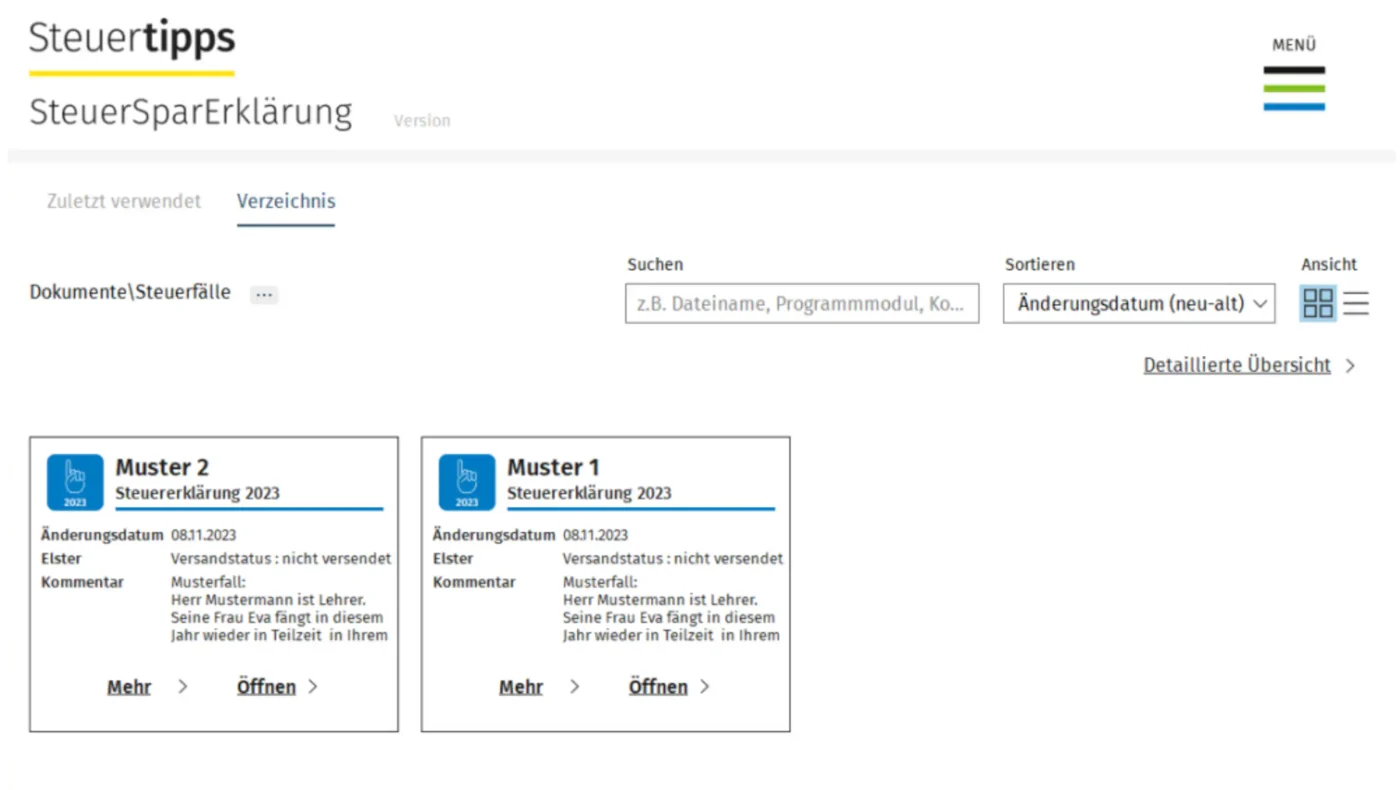Click the arrow beside Öffnen in Muster 1
Viewport: 1400px width, 790px height.
pos(705,687)
